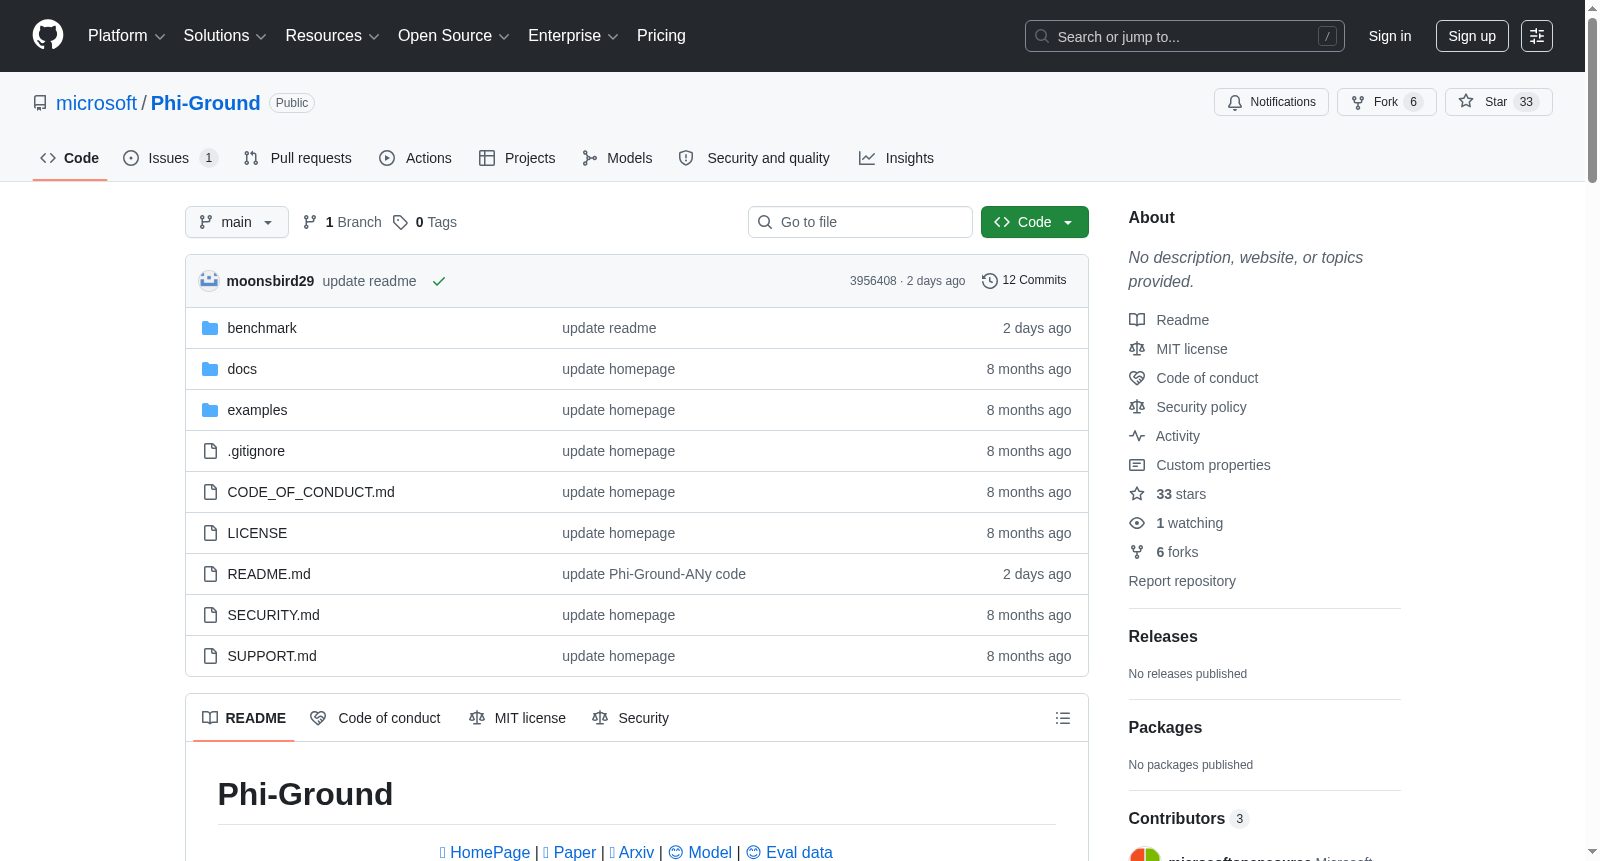
Task: Click the Sign in link
Action: pyautogui.click(x=1390, y=36)
